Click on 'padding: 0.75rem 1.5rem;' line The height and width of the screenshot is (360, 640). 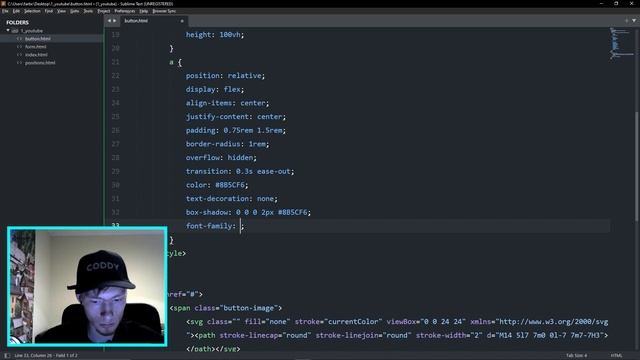[x=236, y=130]
